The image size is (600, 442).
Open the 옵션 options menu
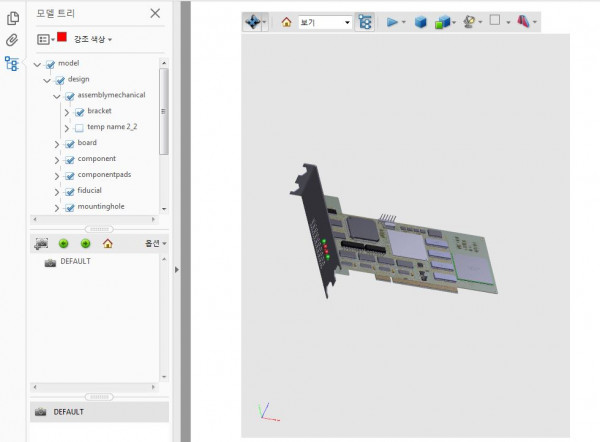click(x=155, y=243)
